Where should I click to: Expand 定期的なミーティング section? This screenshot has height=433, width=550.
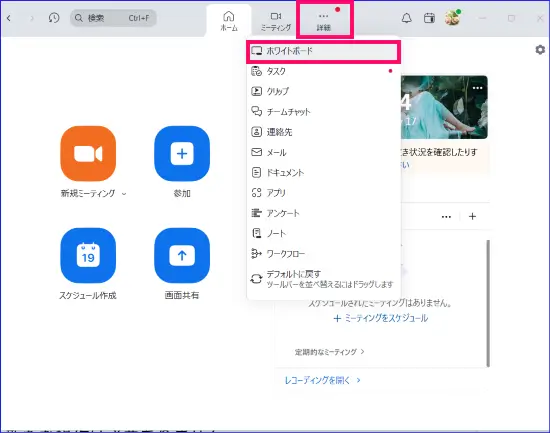pyautogui.click(x=330, y=352)
